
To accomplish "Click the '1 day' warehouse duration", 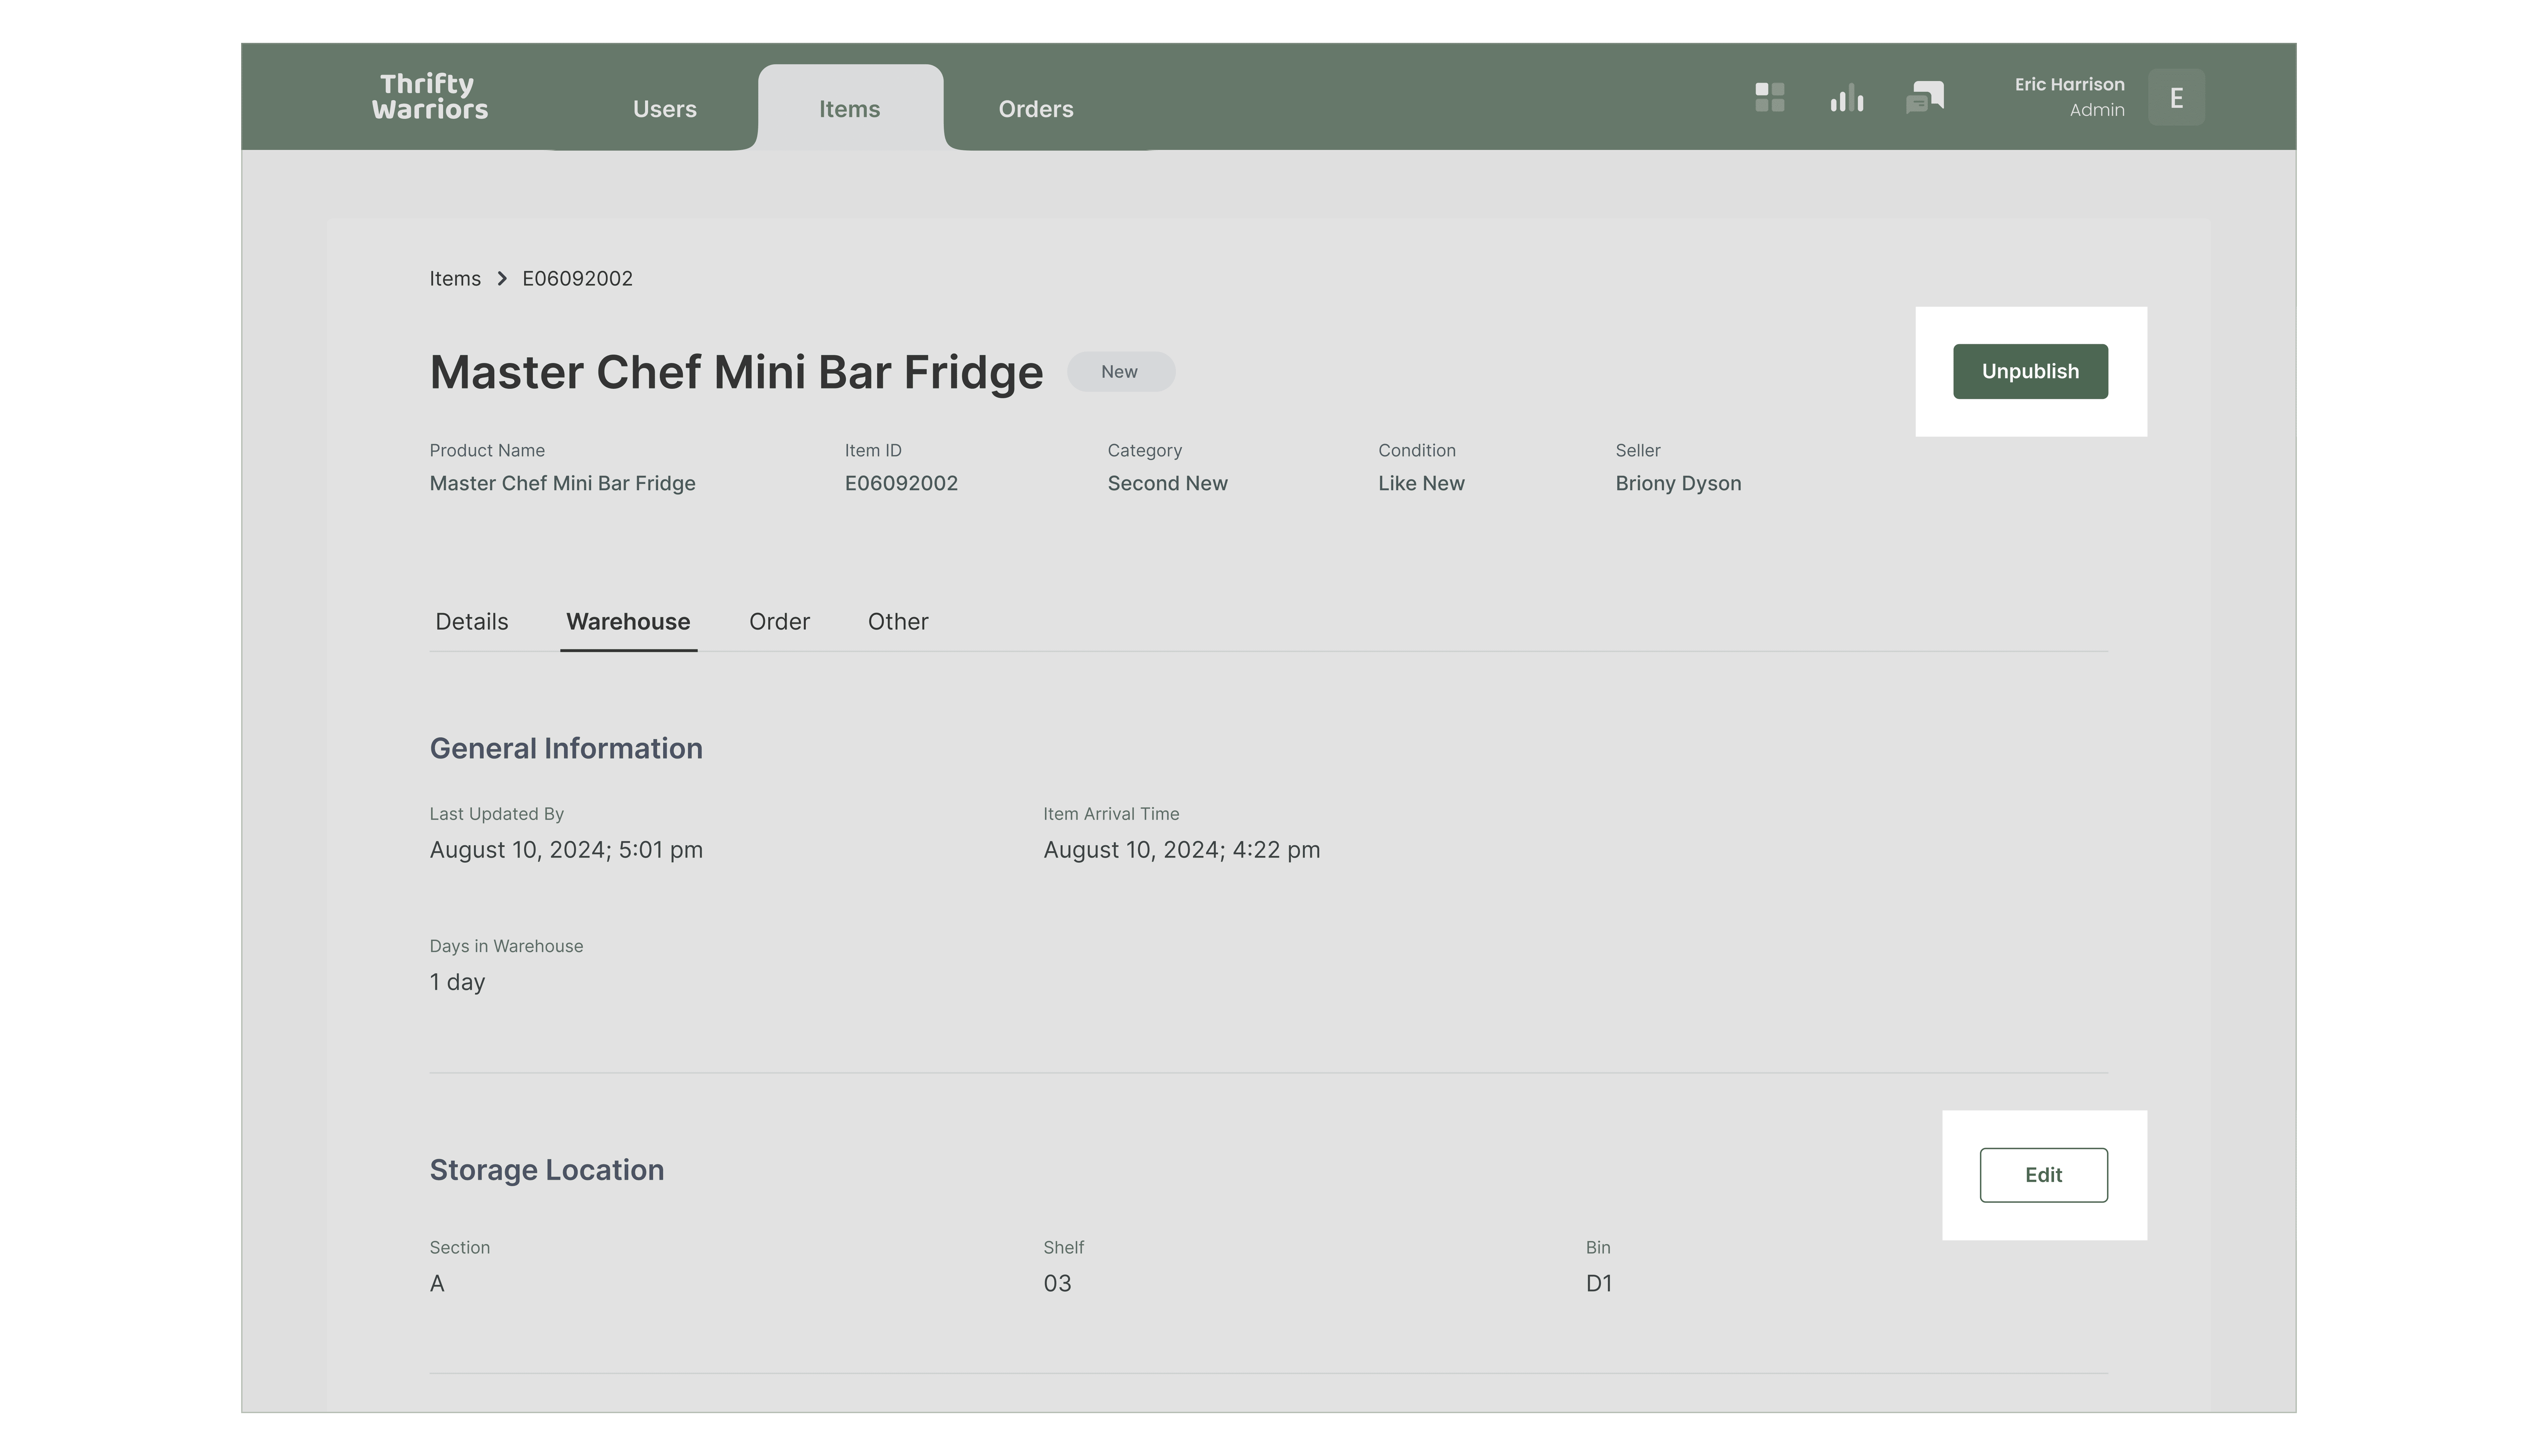I will point(457,982).
